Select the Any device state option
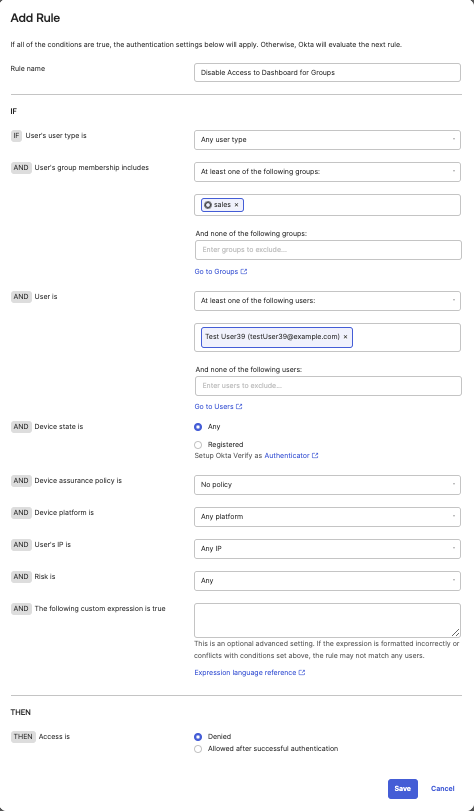474x811 pixels. tap(198, 427)
